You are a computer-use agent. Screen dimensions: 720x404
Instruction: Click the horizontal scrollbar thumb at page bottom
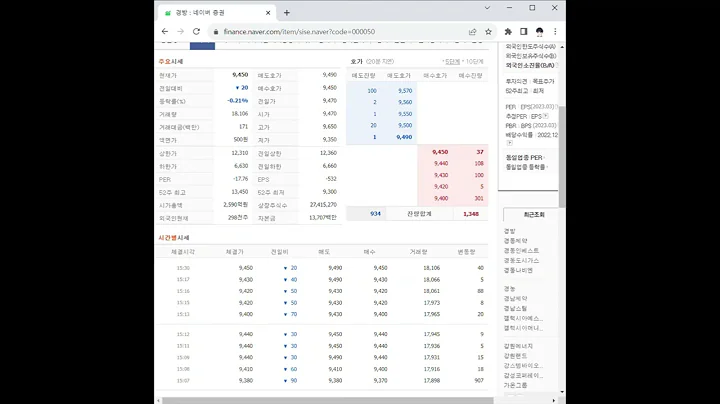coord(328,401)
